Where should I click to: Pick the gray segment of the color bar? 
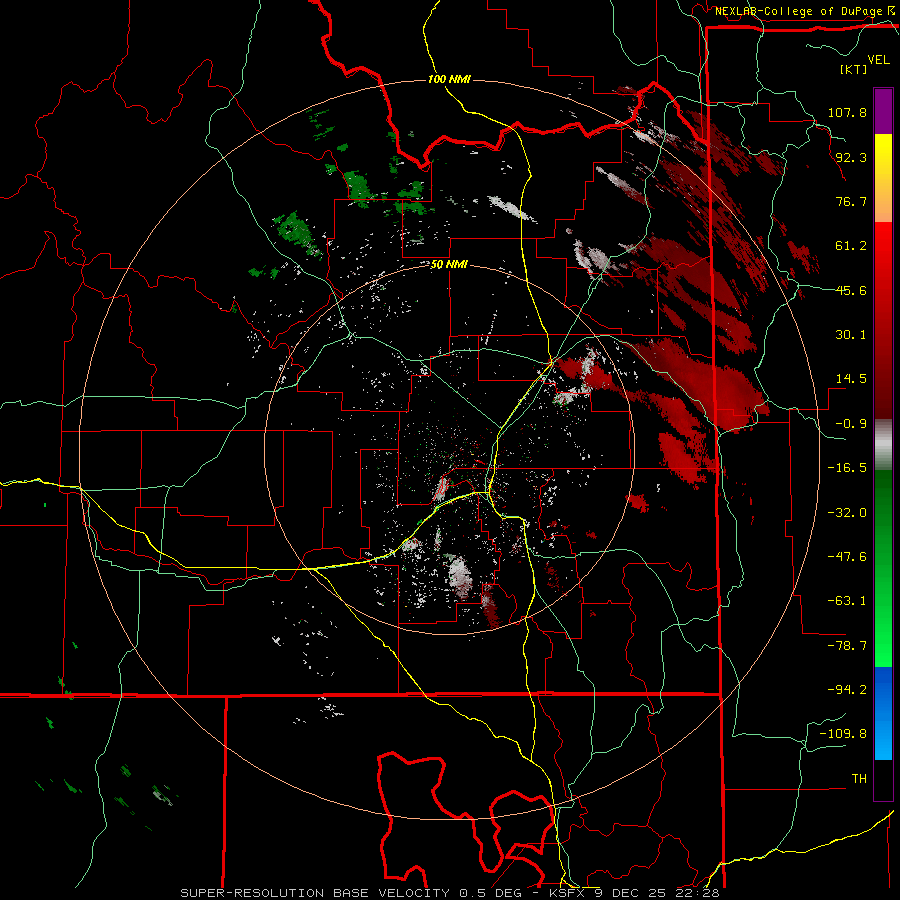883,445
